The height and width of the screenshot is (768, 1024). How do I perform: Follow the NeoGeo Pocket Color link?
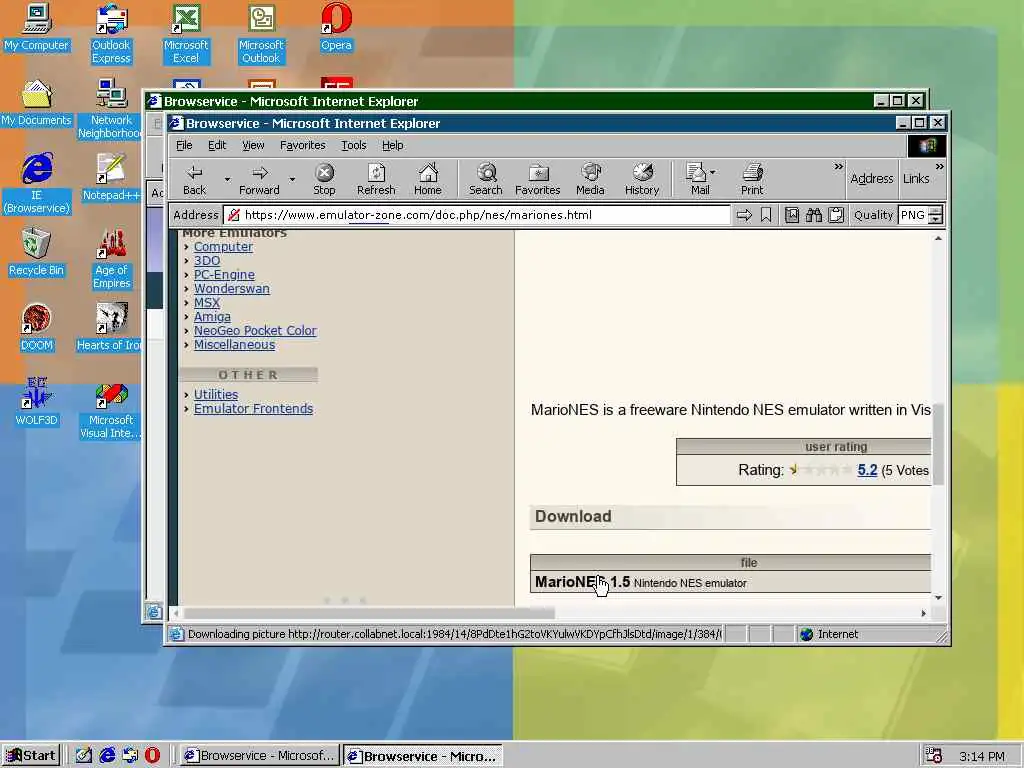tap(255, 330)
